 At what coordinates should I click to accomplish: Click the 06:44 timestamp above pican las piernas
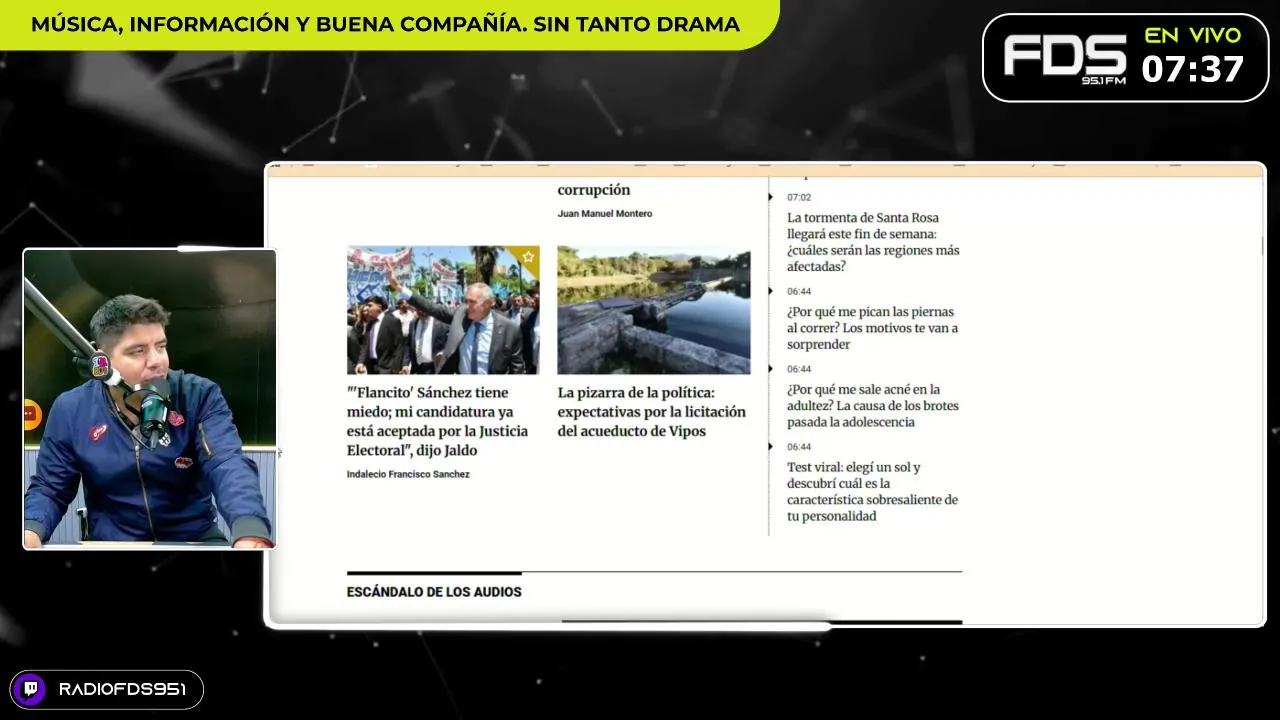click(x=799, y=291)
